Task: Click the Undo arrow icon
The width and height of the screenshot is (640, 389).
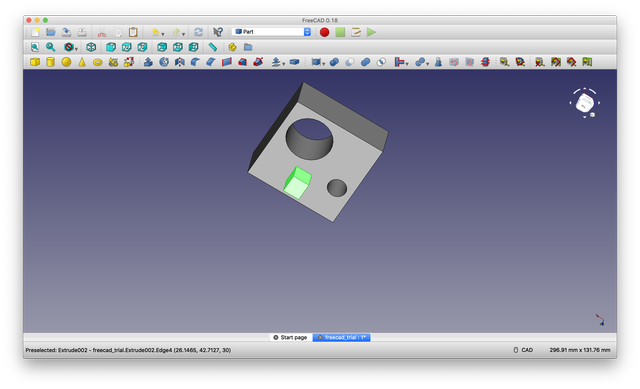Action: [155, 32]
